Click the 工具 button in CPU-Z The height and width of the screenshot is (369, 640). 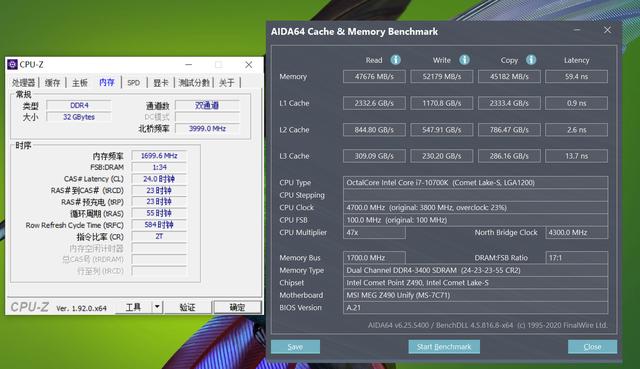133,307
